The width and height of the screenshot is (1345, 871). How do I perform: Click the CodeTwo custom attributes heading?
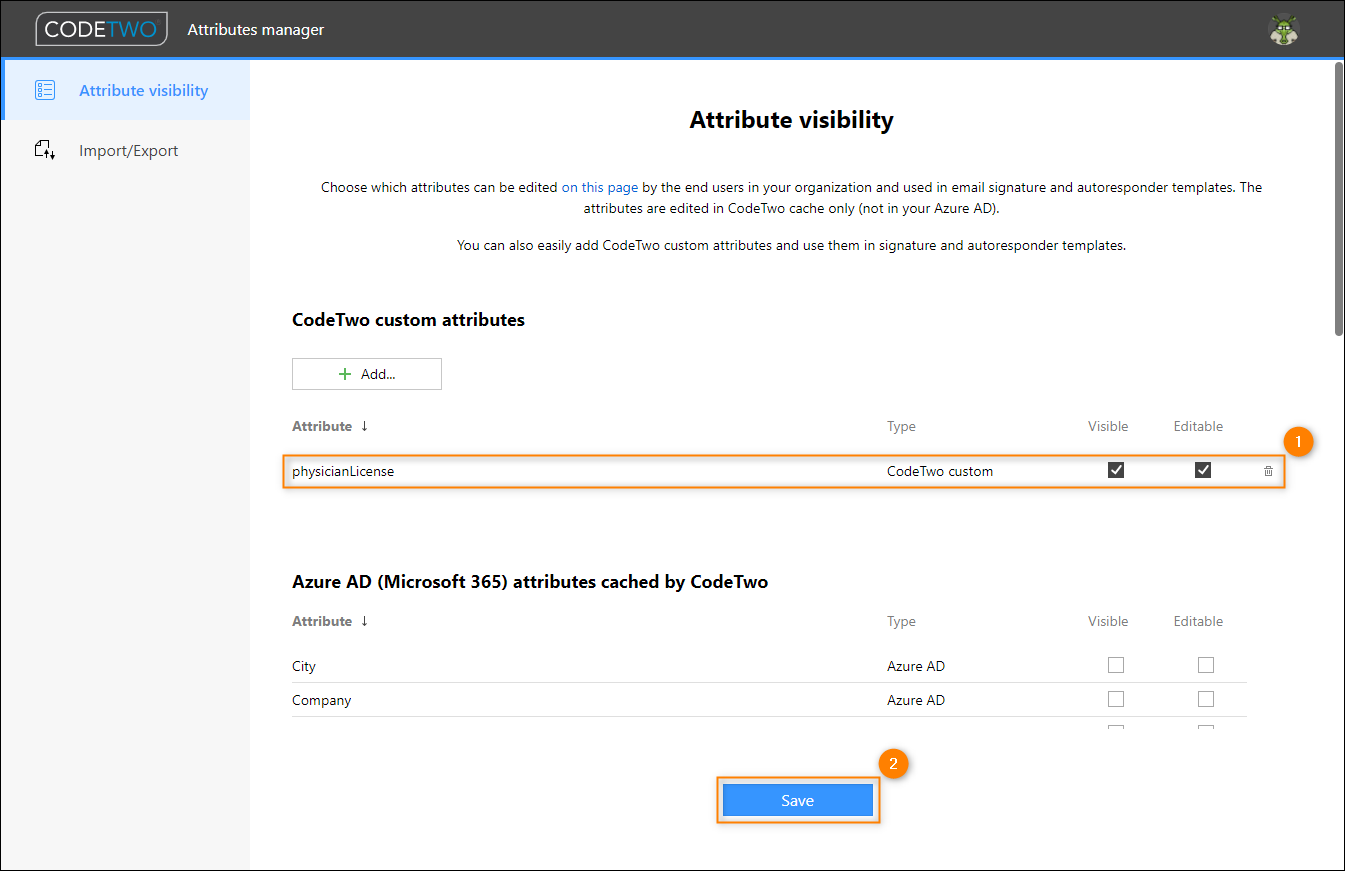pyautogui.click(x=408, y=320)
